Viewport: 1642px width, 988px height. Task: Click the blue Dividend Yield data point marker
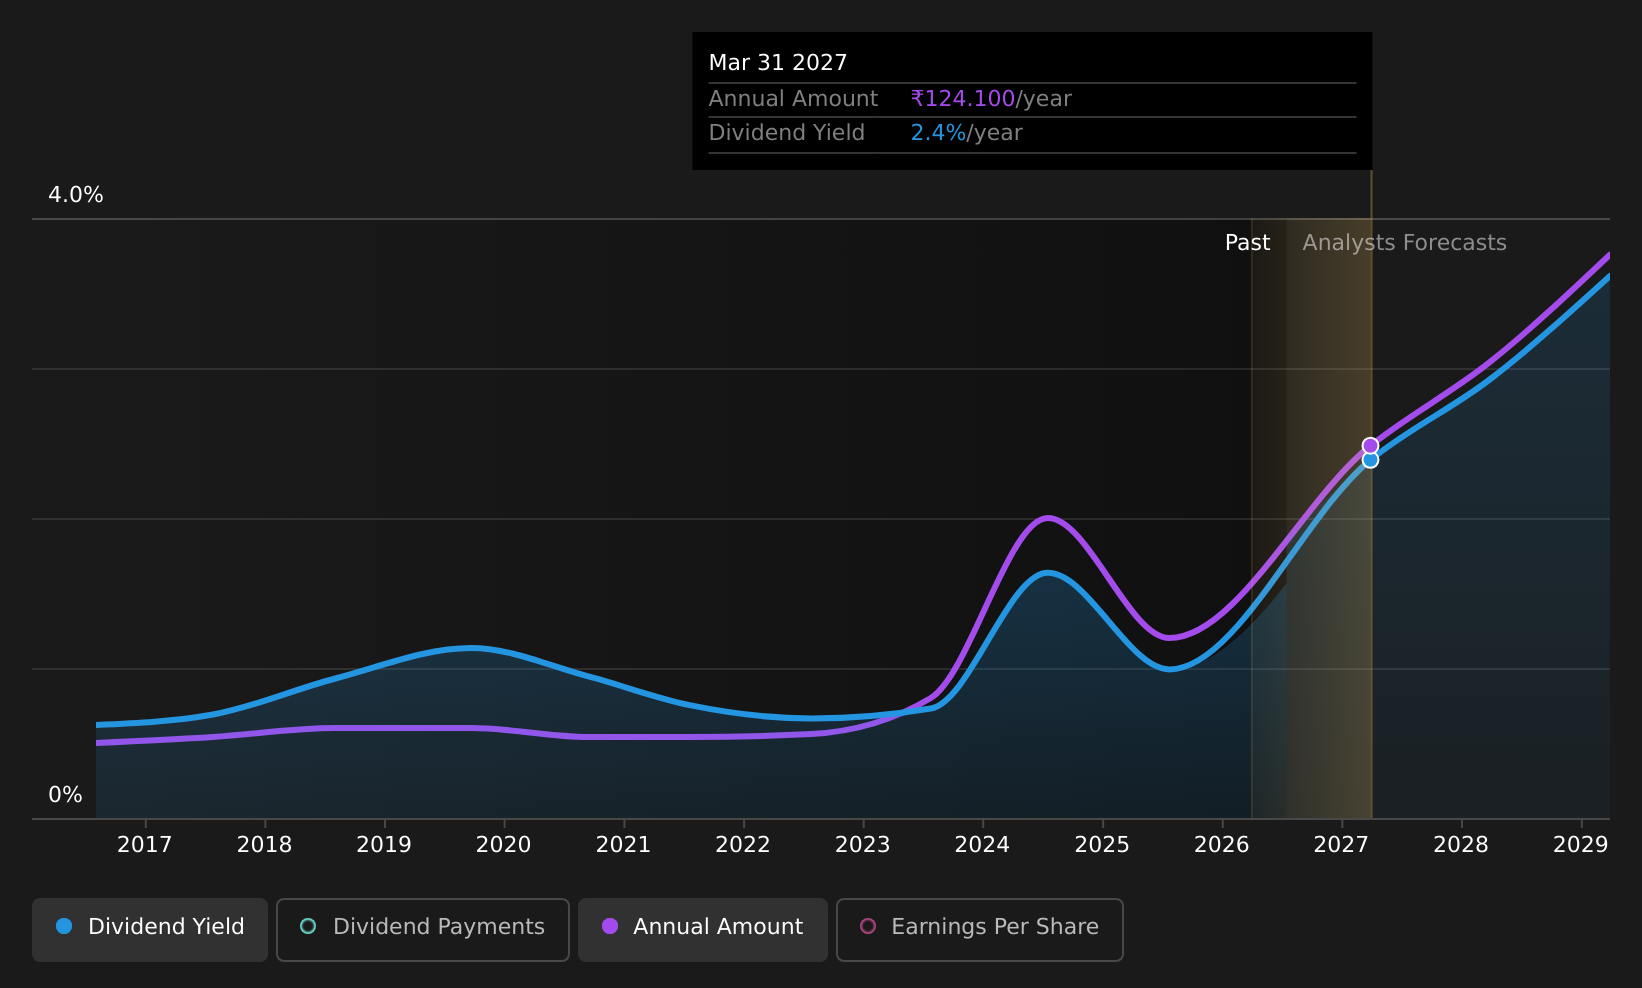tap(1370, 460)
